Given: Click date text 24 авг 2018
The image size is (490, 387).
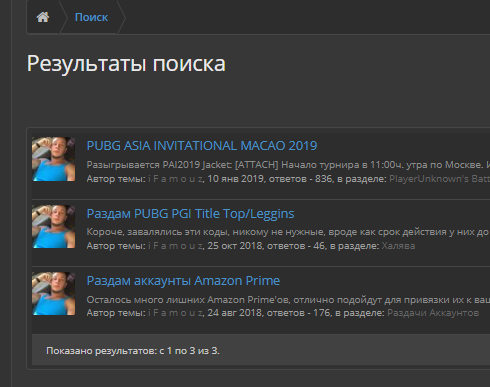Looking at the screenshot, I should (234, 313).
